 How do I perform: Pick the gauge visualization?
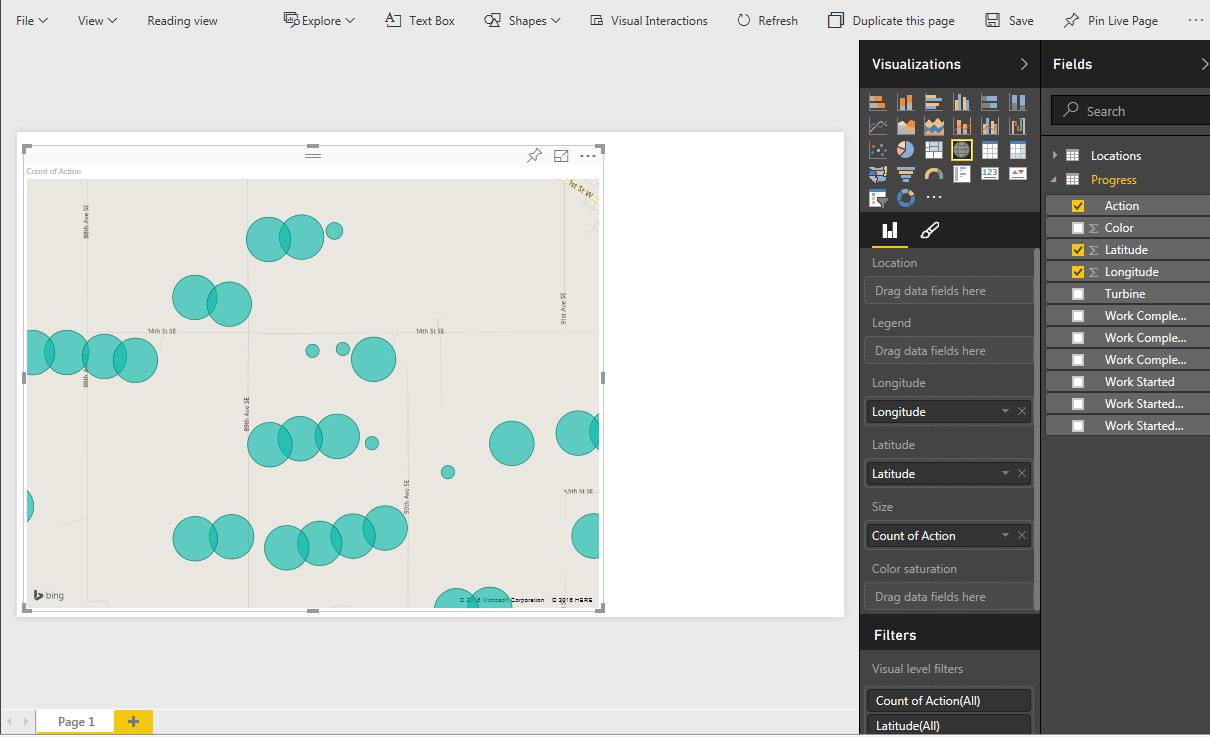[933, 174]
